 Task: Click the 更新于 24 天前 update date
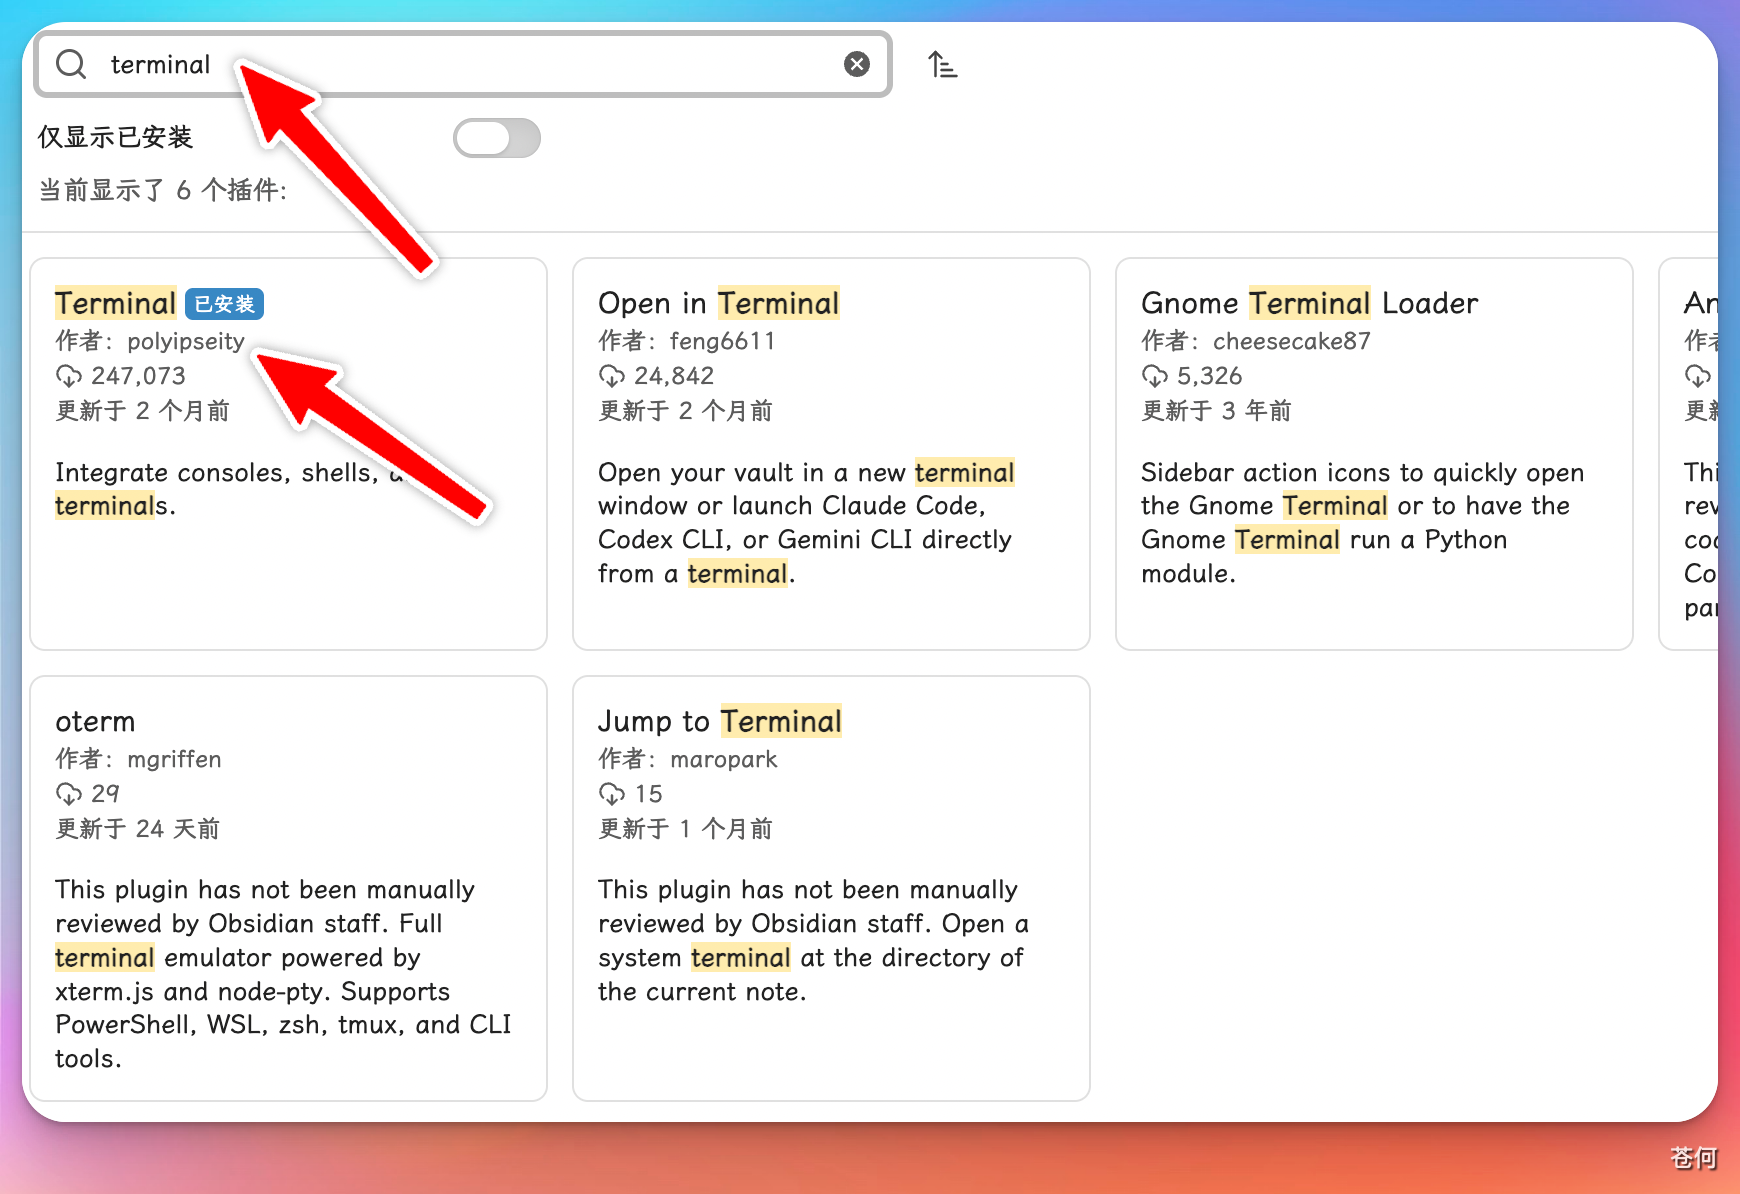pos(138,829)
